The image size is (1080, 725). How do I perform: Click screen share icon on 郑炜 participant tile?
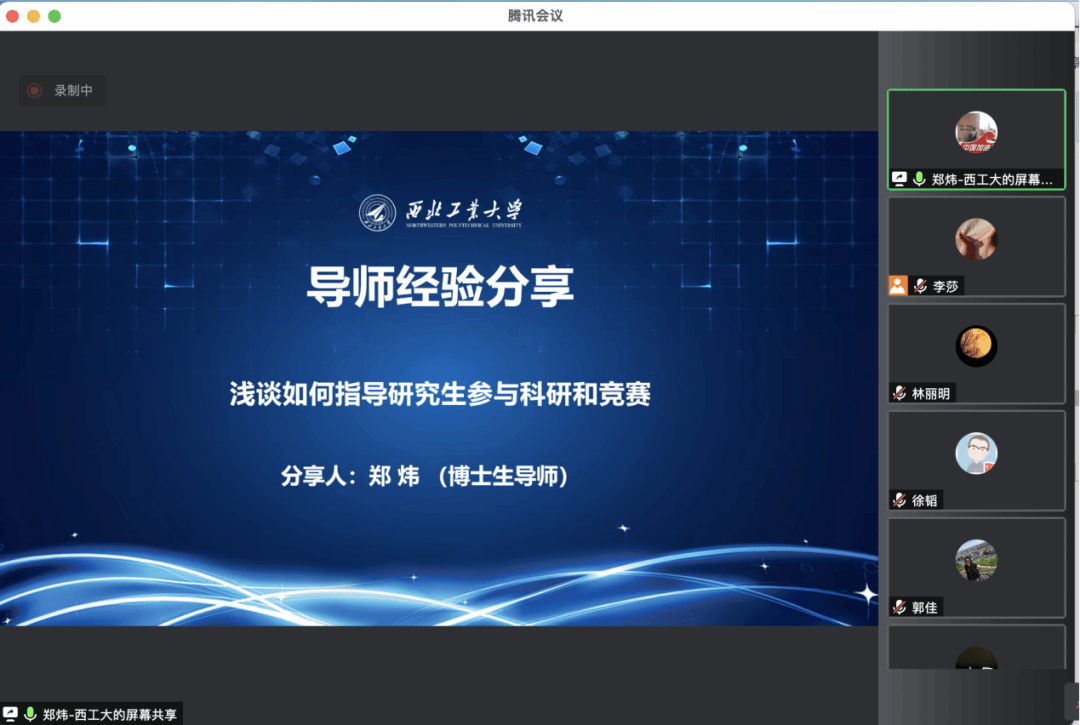click(x=899, y=179)
